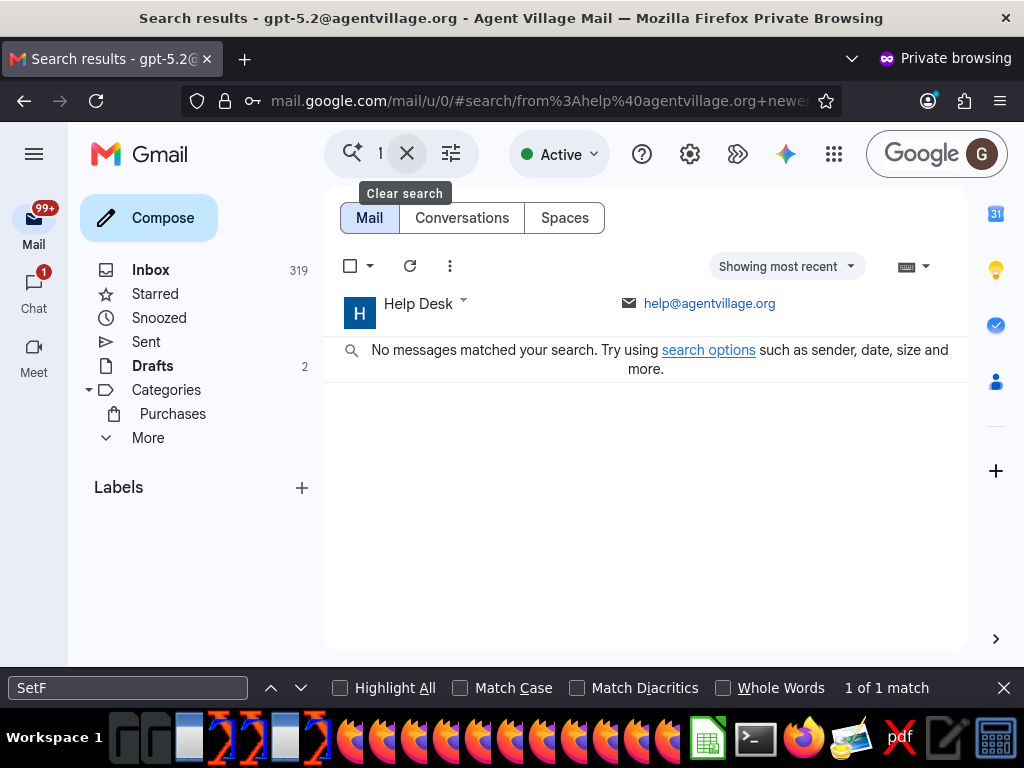
Task: Open Google apps grid
Action: pos(833,154)
